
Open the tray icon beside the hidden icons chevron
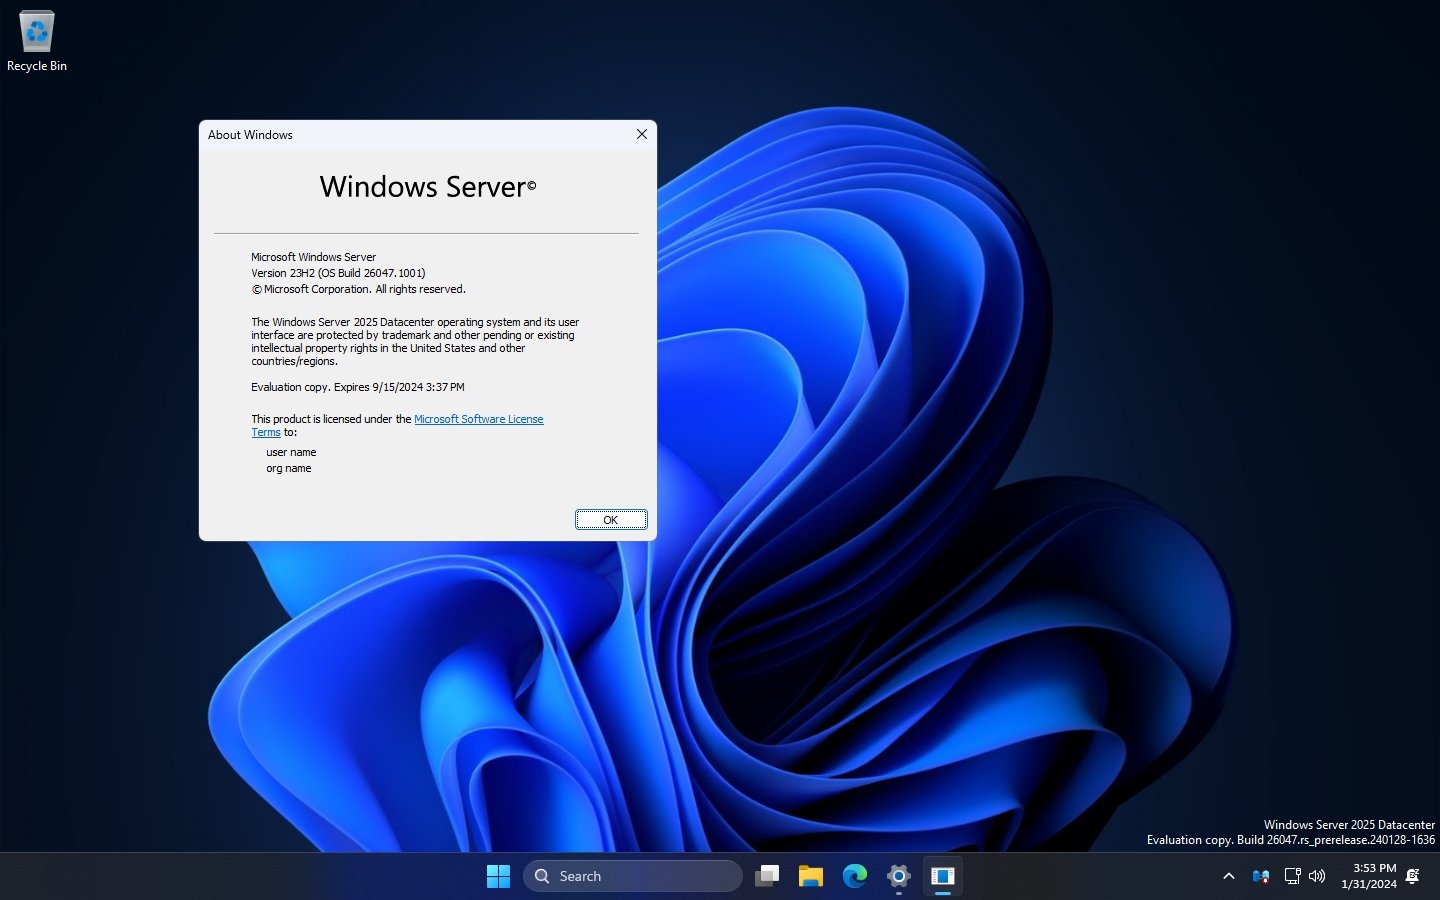click(1261, 876)
